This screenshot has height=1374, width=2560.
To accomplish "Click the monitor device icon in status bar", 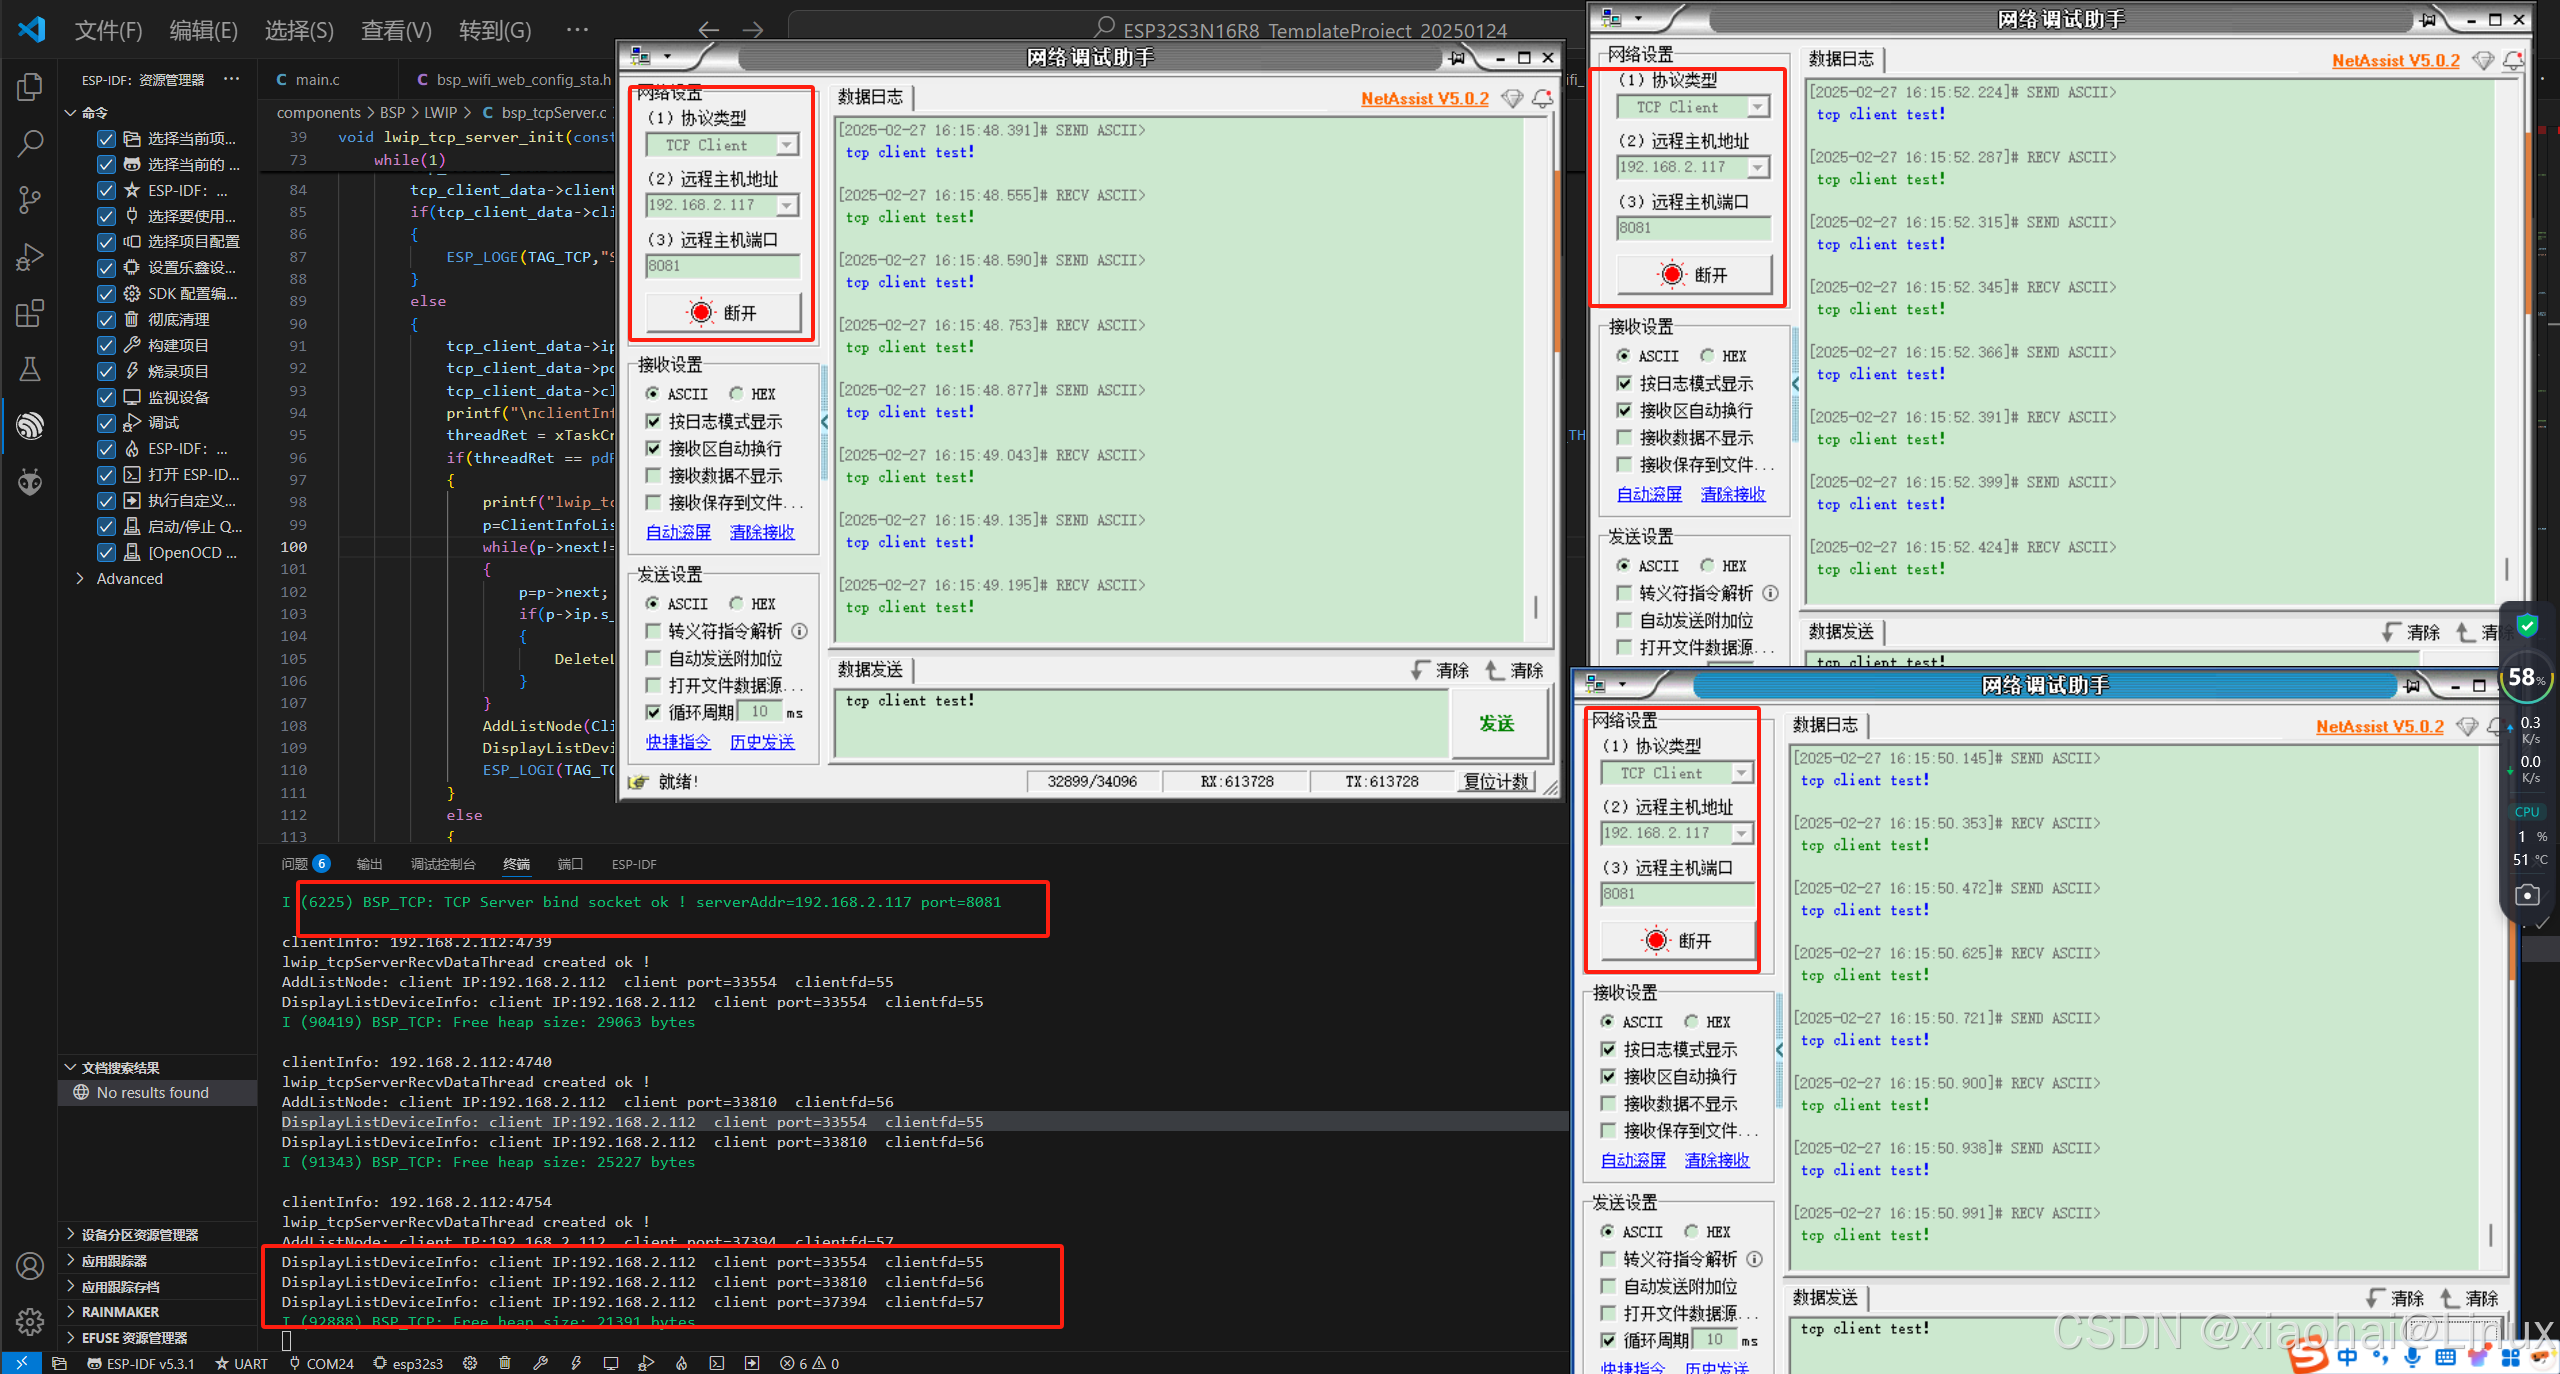I will [x=612, y=1363].
